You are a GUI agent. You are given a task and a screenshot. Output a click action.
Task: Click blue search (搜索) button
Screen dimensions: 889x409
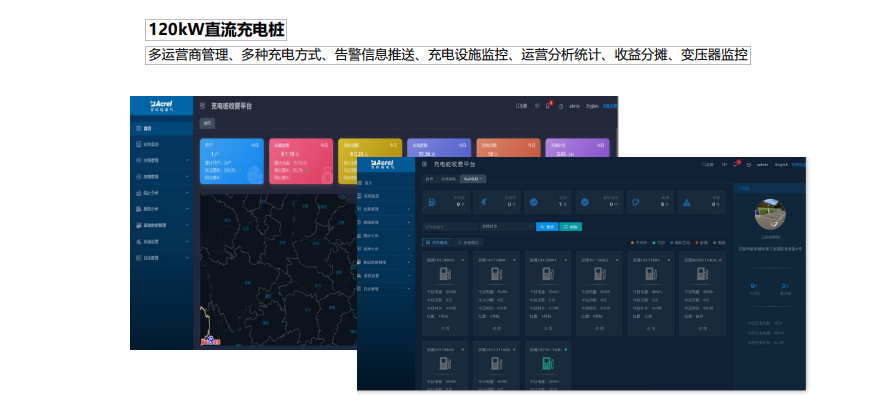(x=547, y=226)
